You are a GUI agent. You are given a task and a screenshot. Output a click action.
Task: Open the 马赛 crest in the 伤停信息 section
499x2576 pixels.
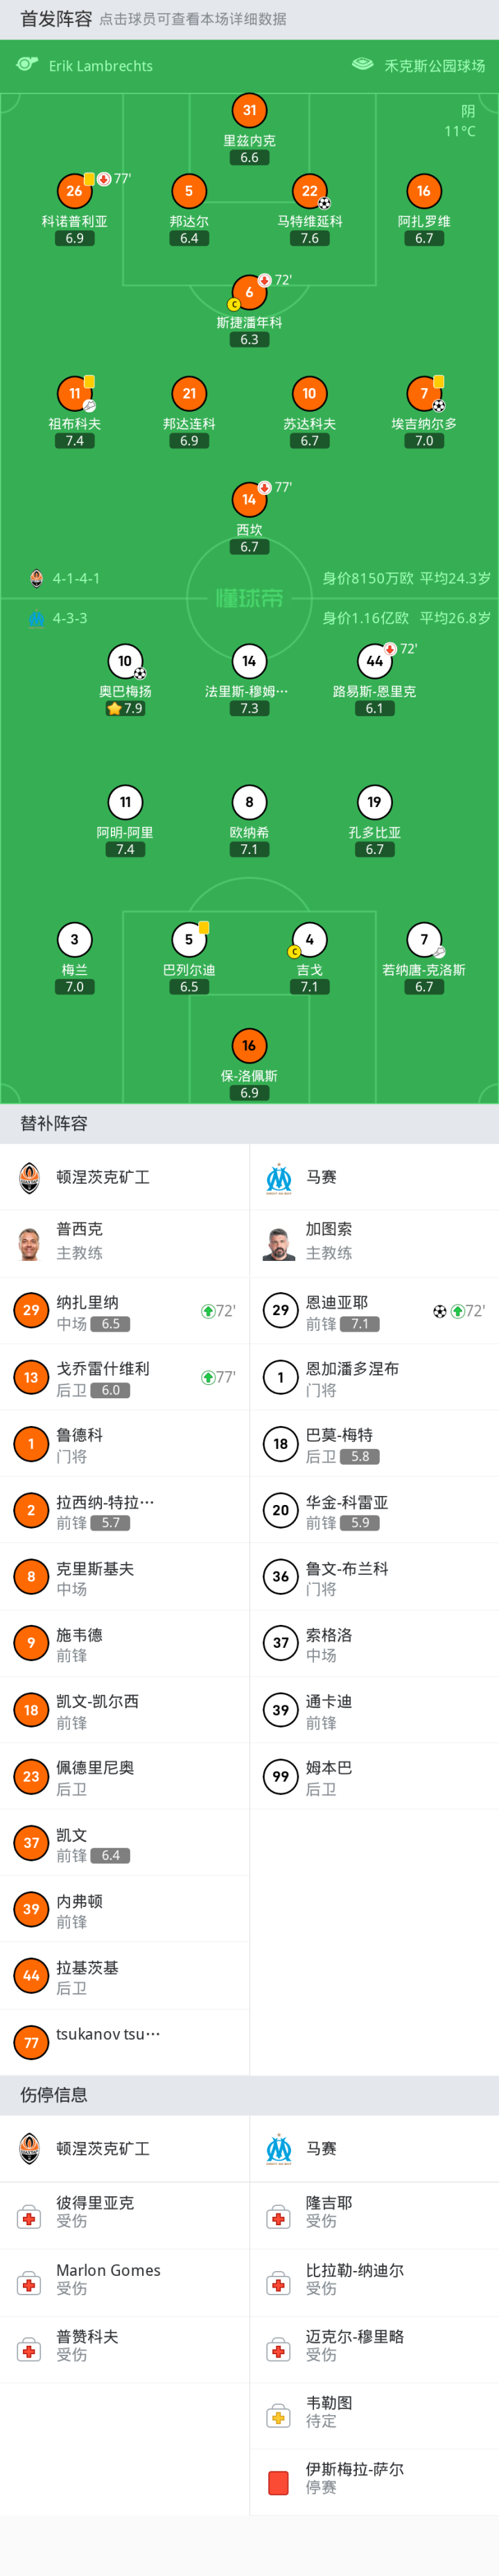279,2148
